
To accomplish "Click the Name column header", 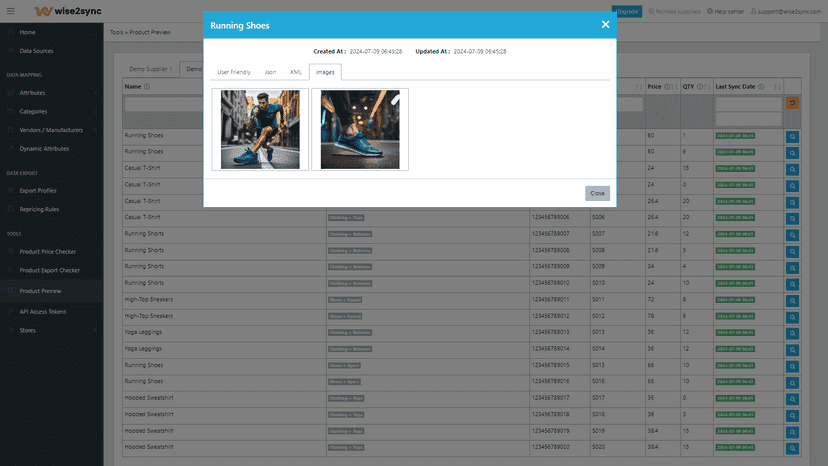I will click(133, 87).
